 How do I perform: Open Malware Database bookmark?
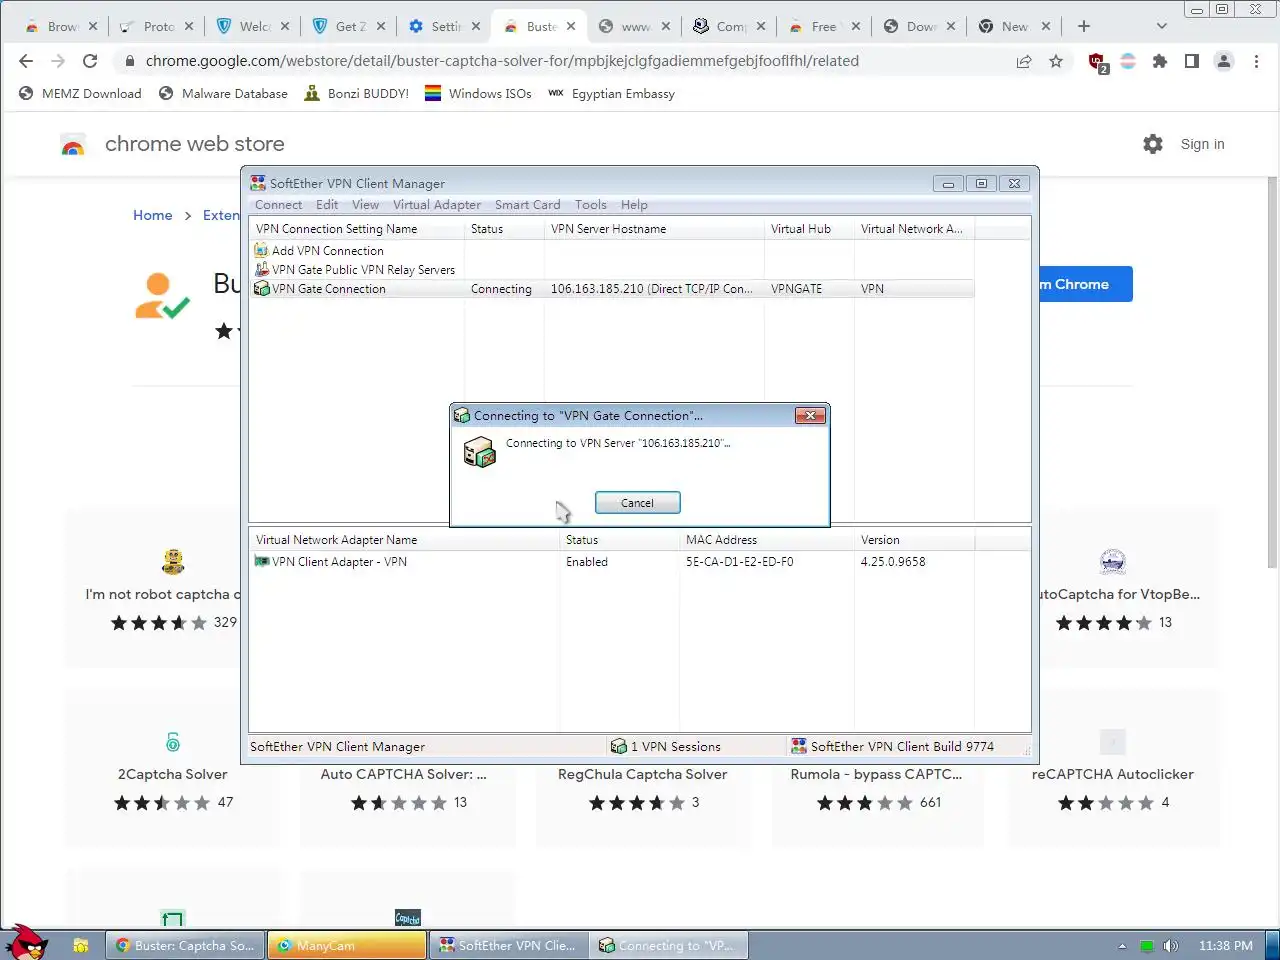point(223,94)
